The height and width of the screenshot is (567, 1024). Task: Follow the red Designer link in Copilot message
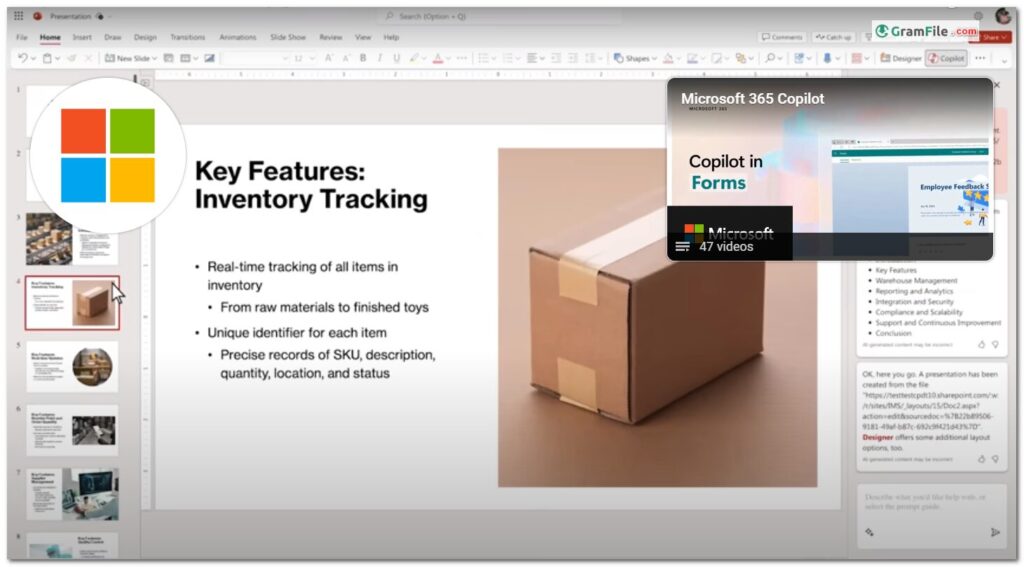877,437
